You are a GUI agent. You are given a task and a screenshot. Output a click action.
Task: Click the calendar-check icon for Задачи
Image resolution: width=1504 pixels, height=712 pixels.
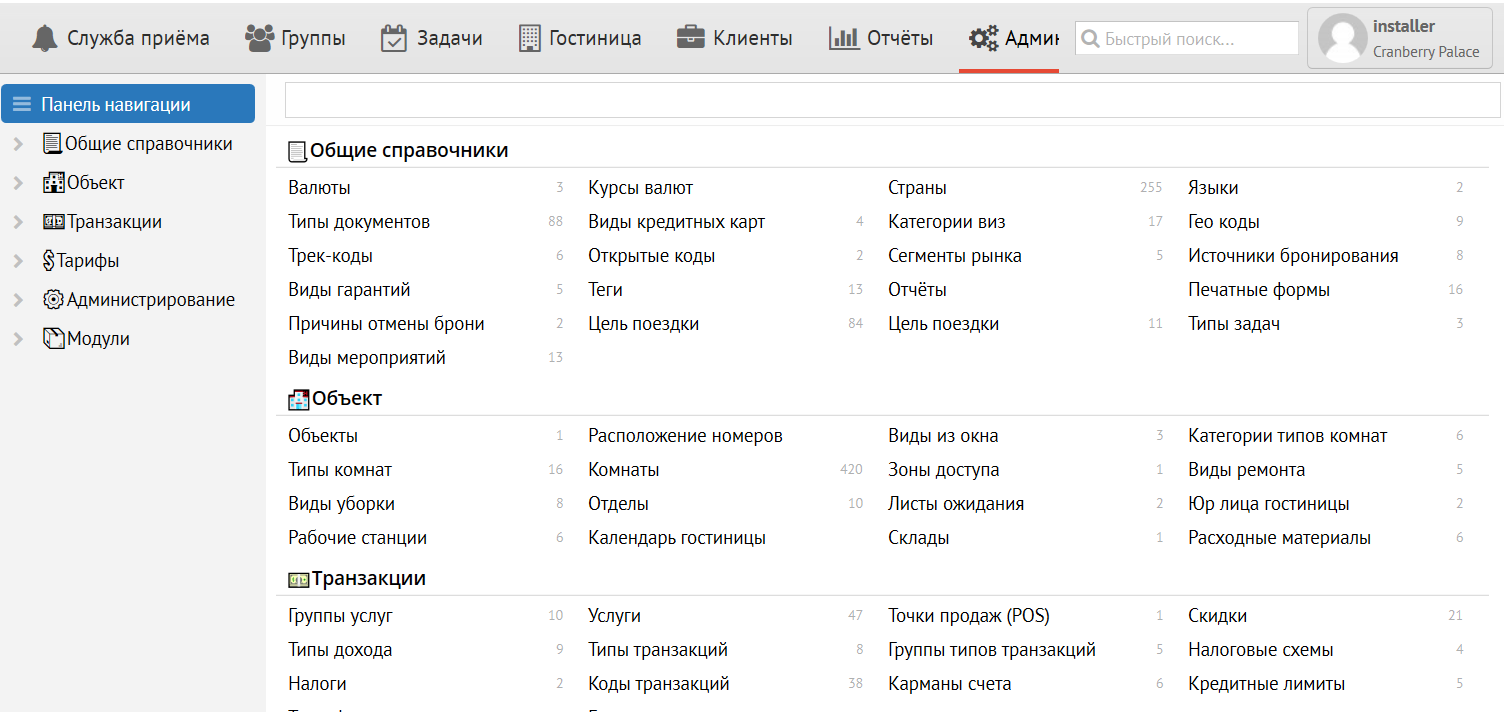(394, 38)
